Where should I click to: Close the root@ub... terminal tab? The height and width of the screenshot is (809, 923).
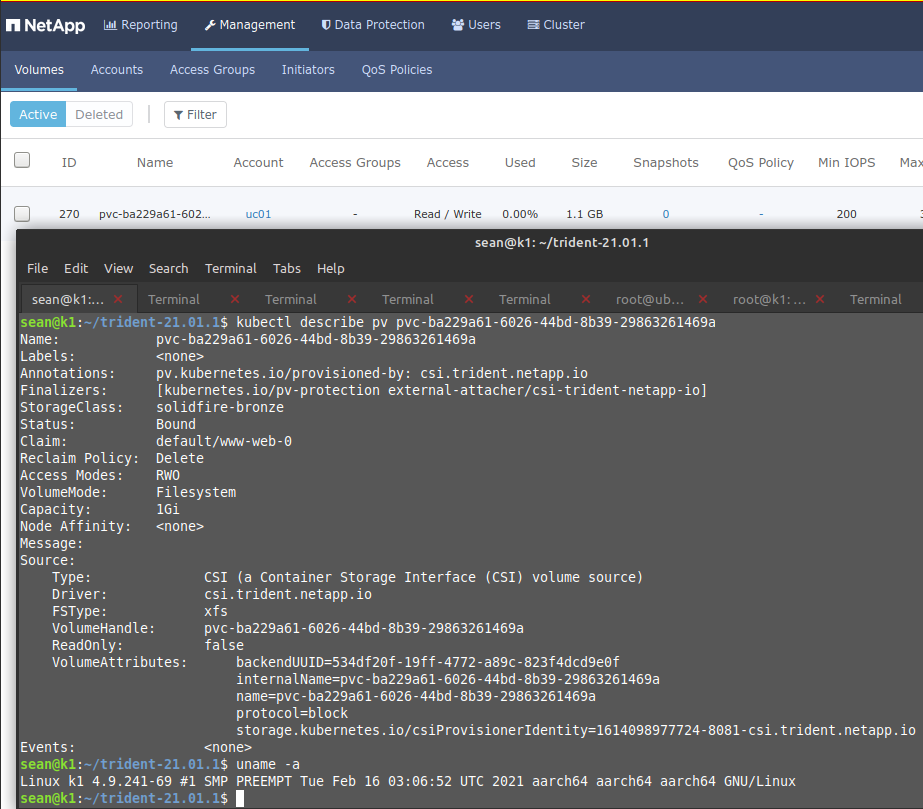click(703, 299)
